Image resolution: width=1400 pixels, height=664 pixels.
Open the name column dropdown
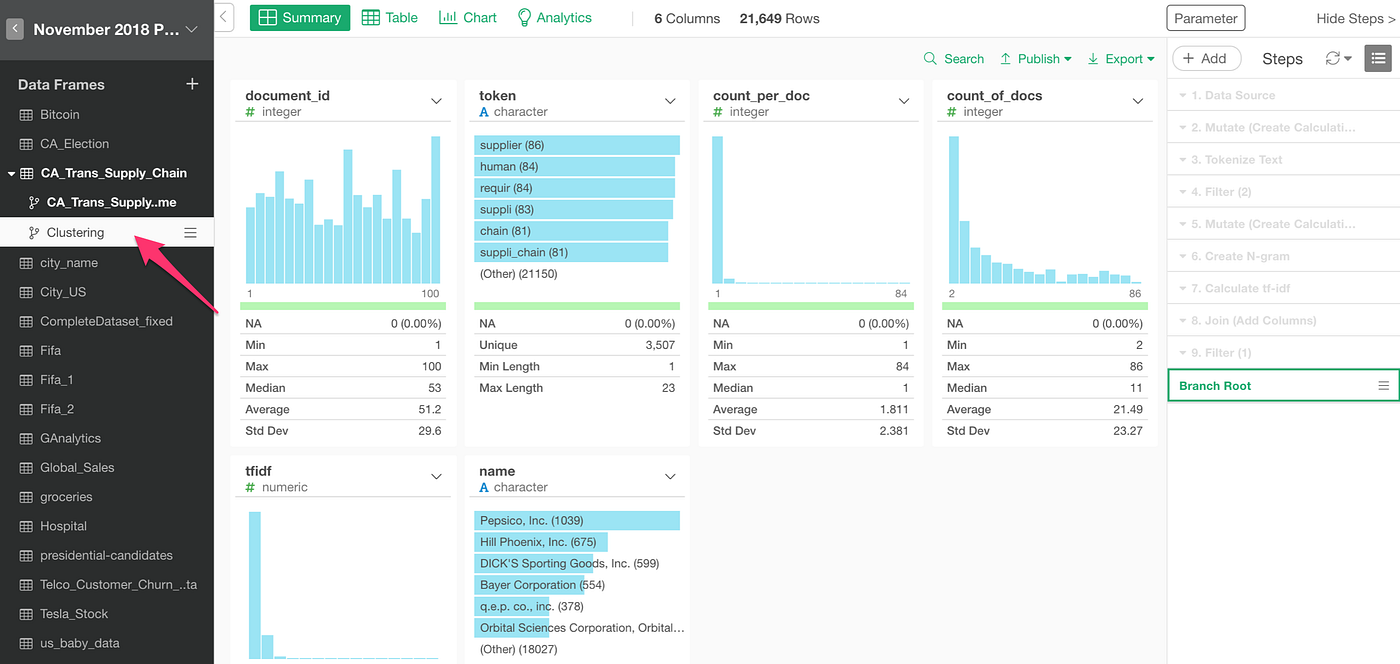click(x=670, y=476)
